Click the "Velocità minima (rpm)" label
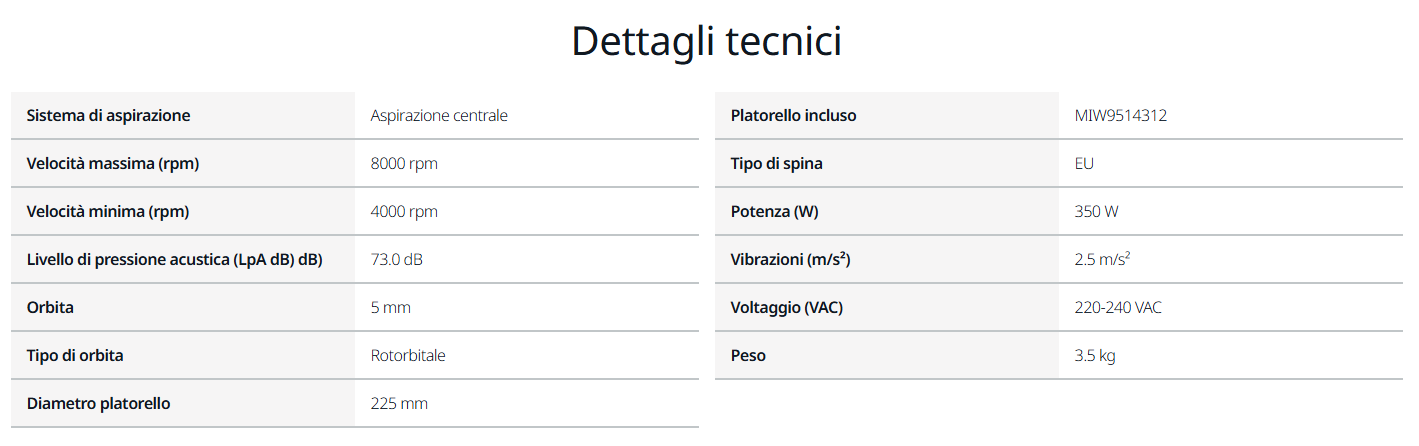 coord(108,212)
